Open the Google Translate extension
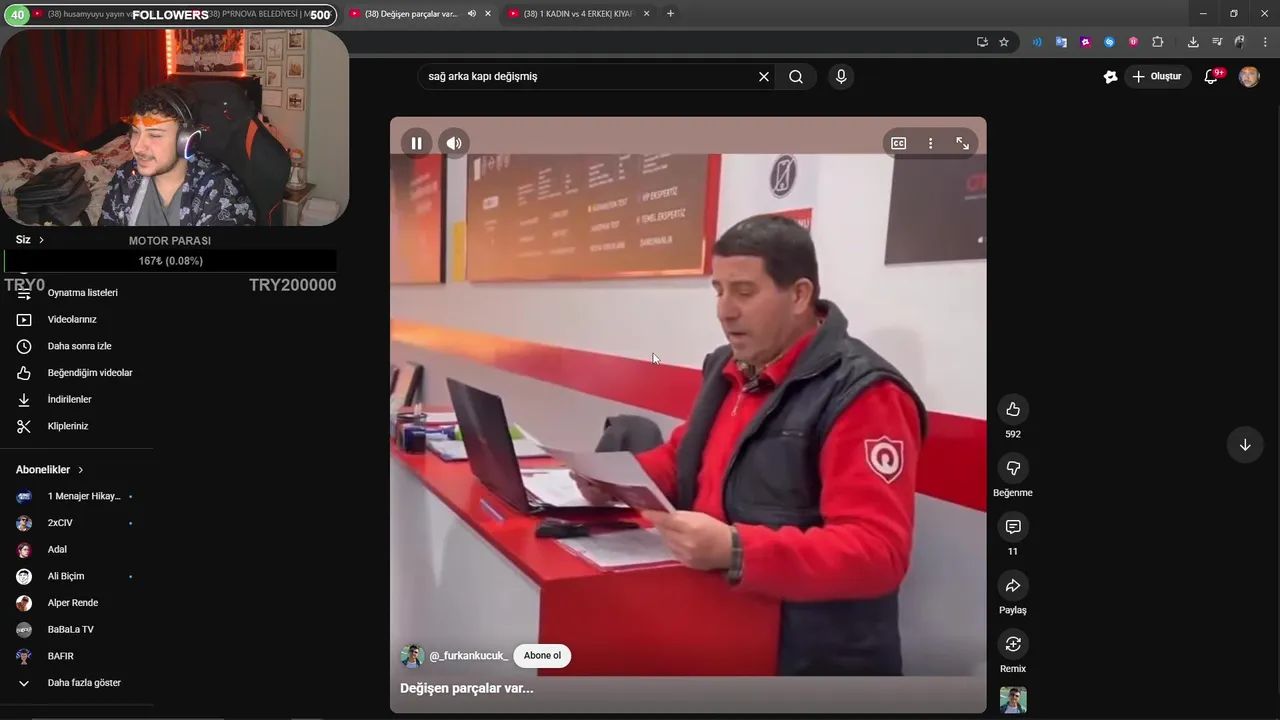1280x720 pixels. 1061,42
